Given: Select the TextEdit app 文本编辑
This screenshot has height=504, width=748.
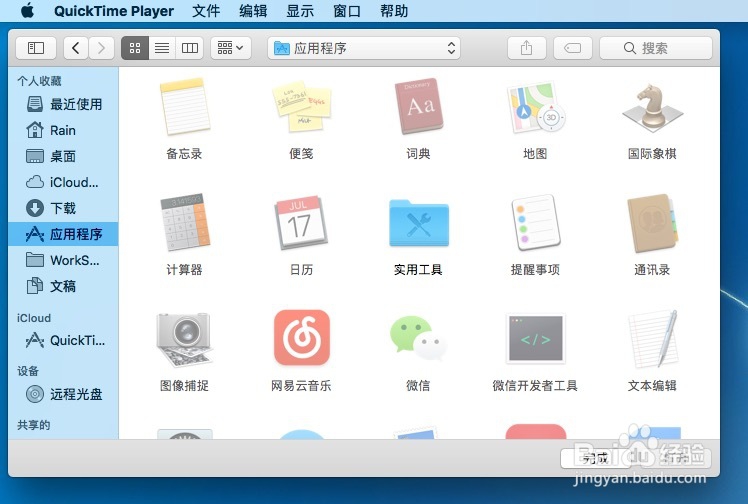Looking at the screenshot, I should pos(652,338).
